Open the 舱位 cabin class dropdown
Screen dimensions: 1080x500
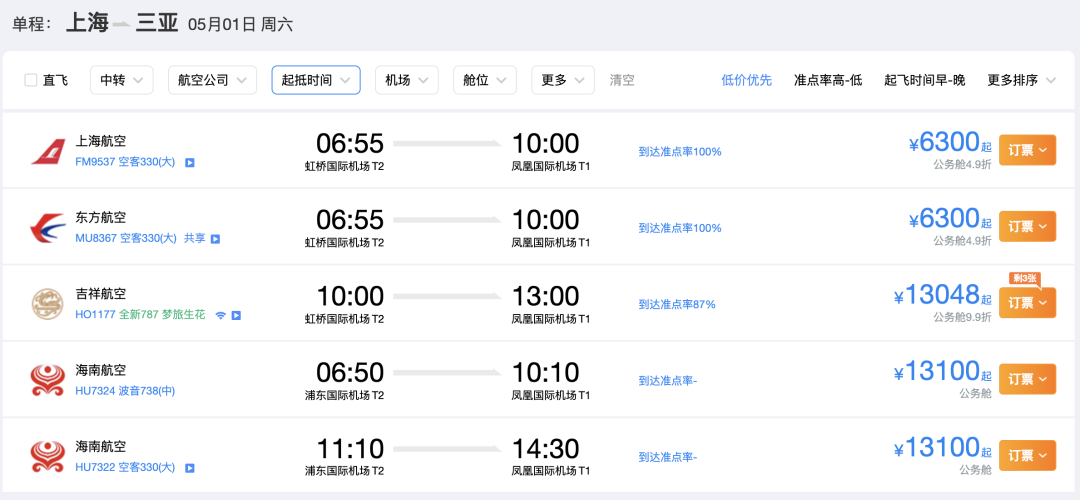tap(485, 80)
